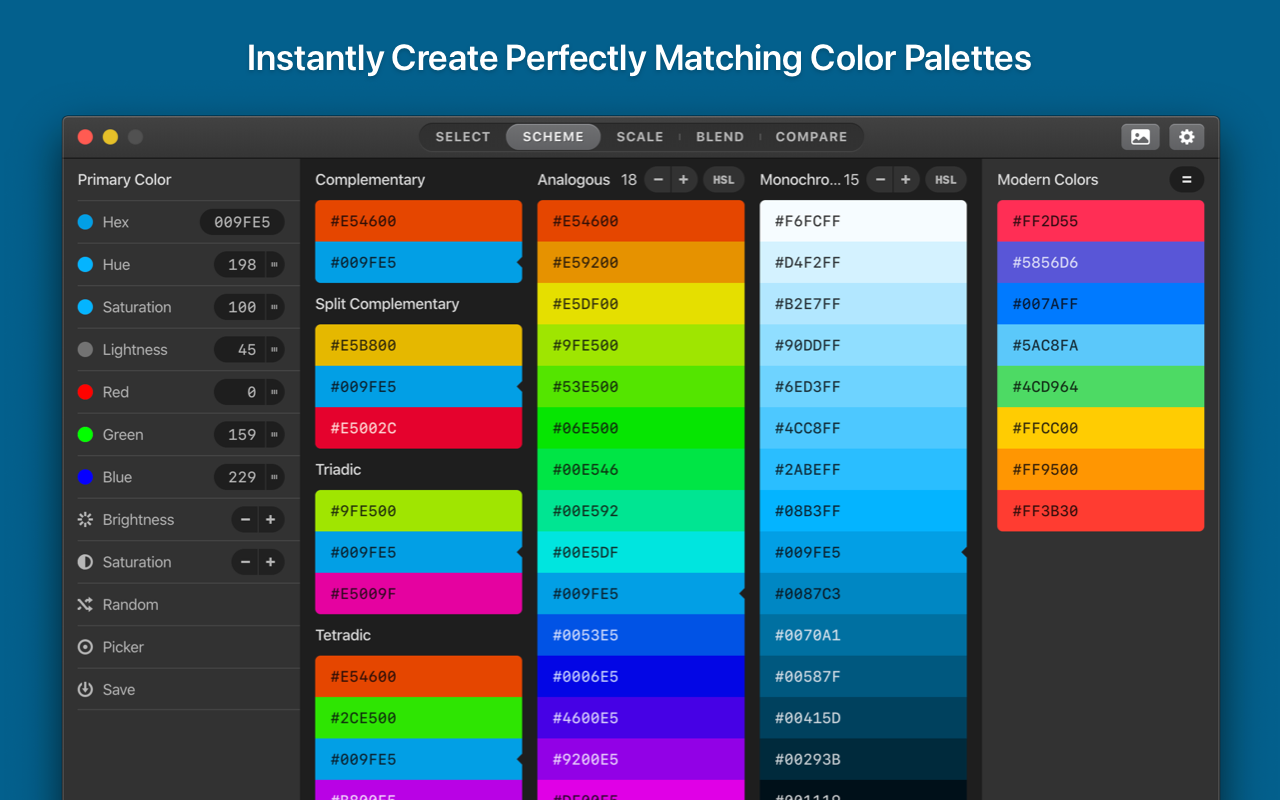Click the Save power icon
Screen dimensions: 1280x800
point(85,690)
